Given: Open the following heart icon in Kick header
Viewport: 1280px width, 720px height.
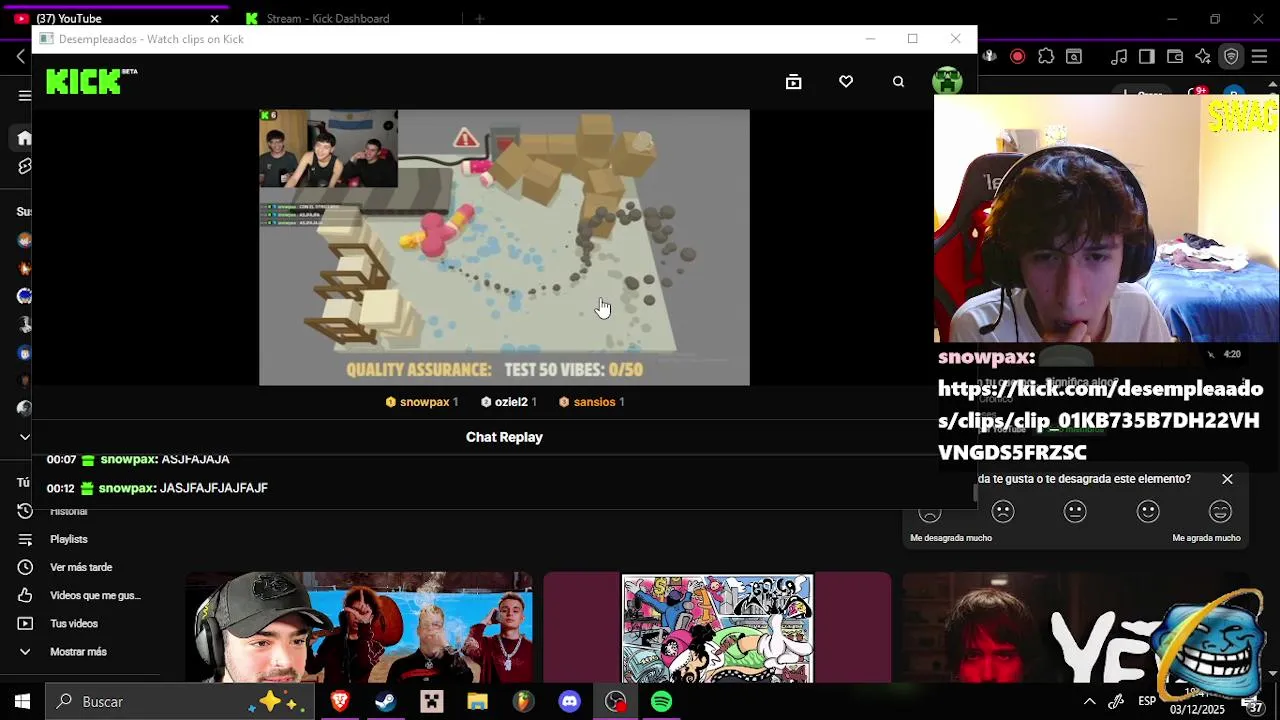Looking at the screenshot, I should tap(846, 82).
